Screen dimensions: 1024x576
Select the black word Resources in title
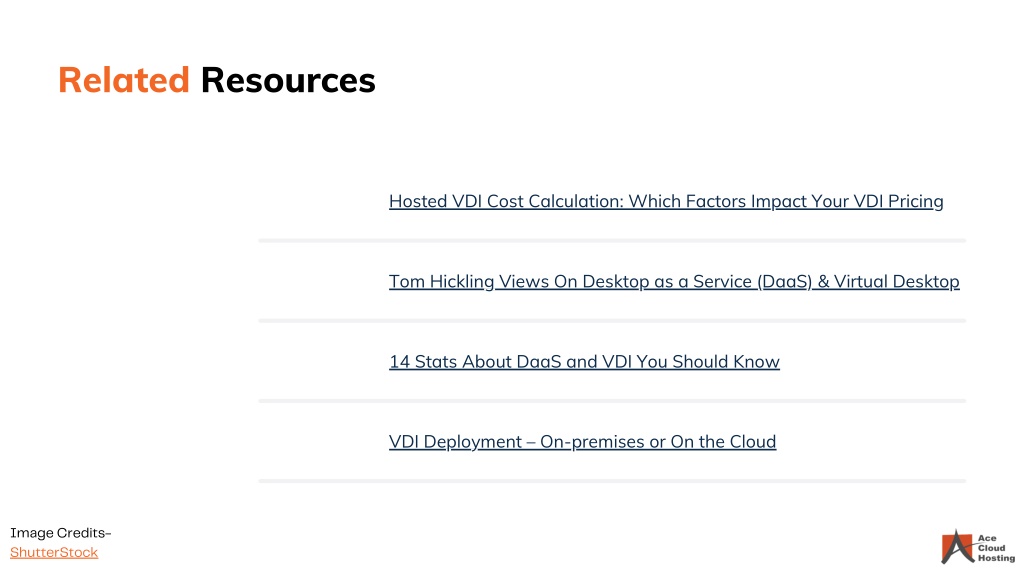(x=288, y=80)
